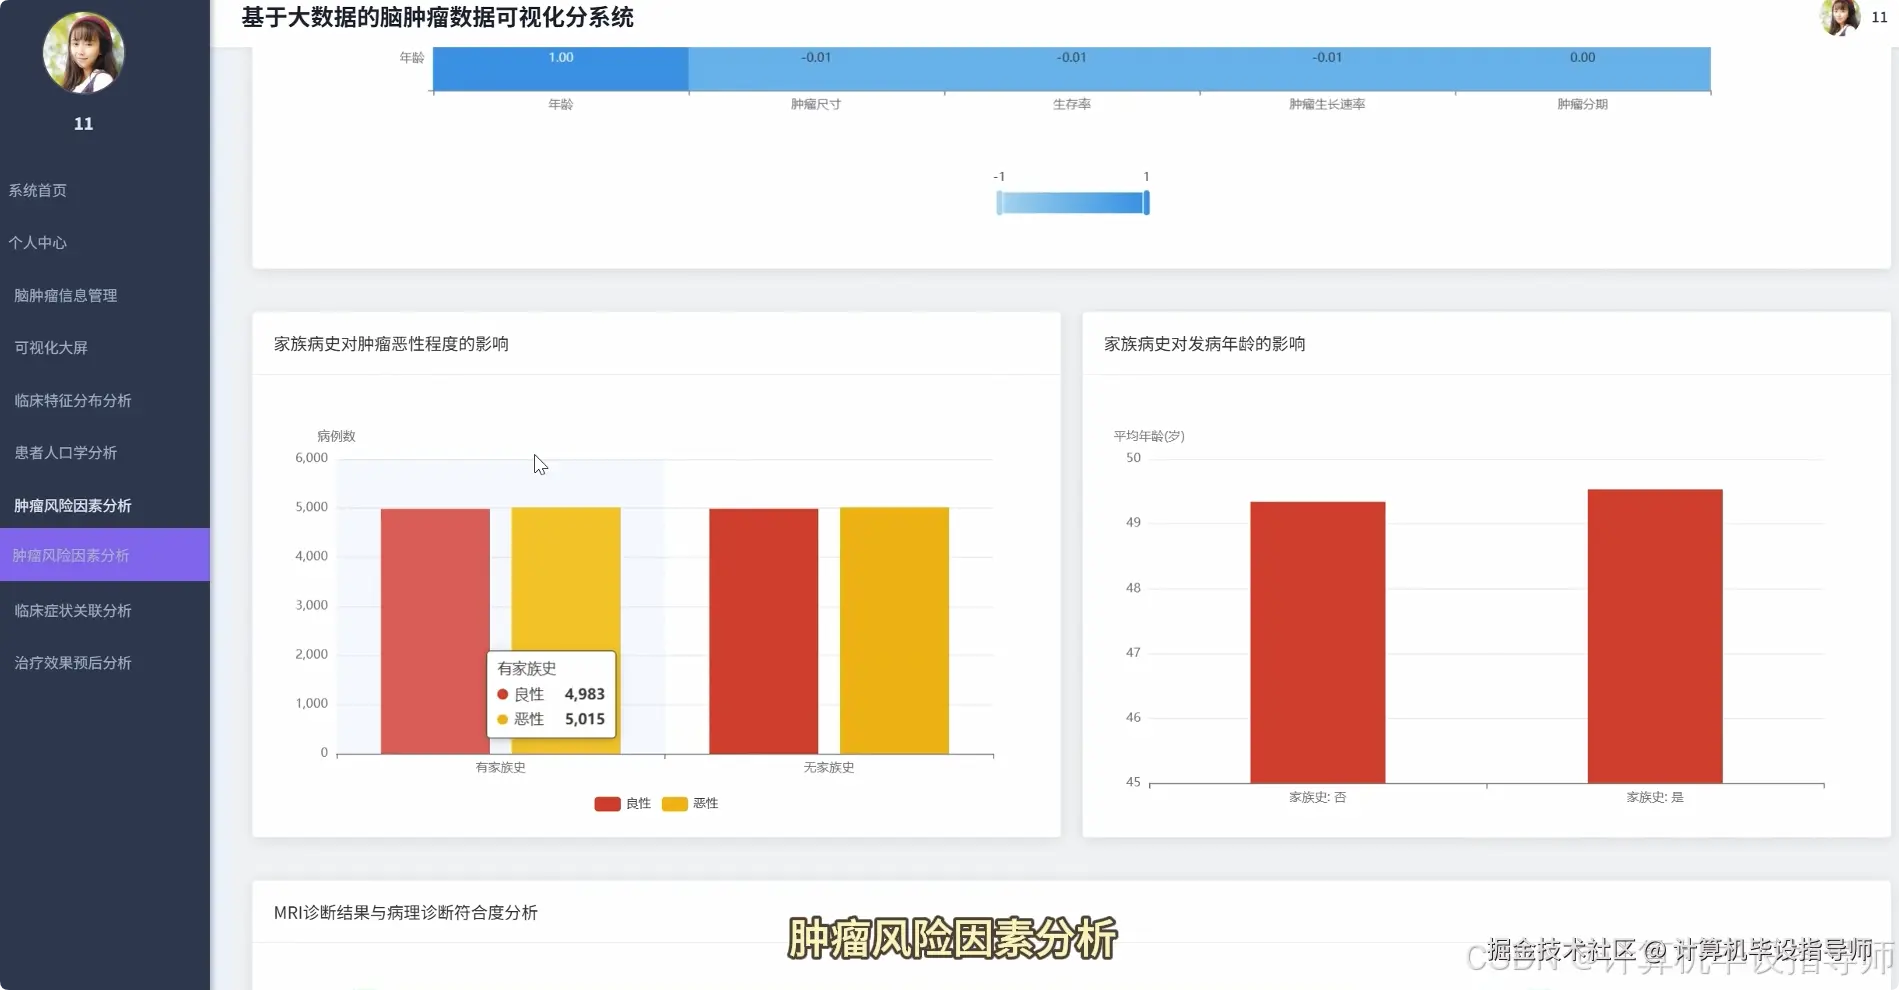Click the 家族病史对发病年龄的影响 chart title
Viewport: 1899px width, 990px height.
[x=1204, y=344]
